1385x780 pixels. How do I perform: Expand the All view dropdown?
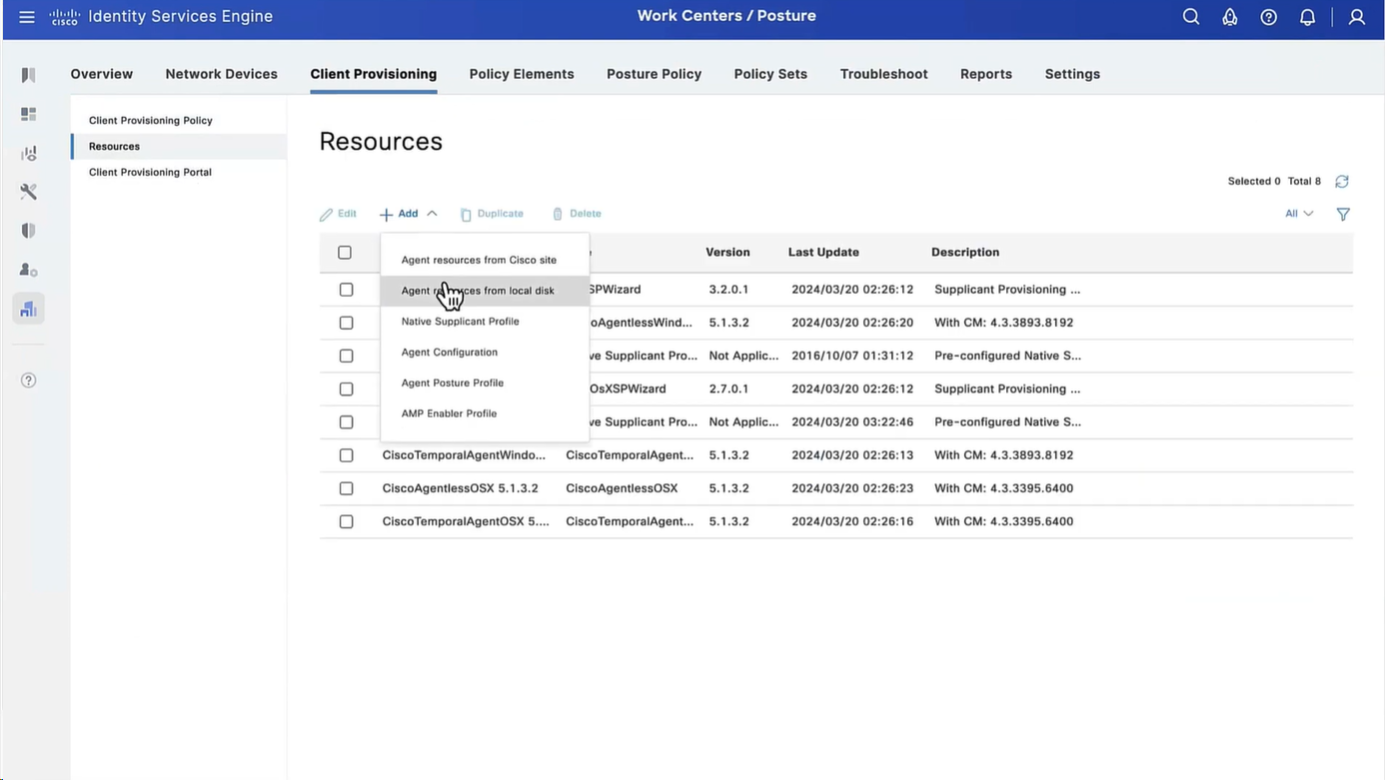coord(1298,214)
